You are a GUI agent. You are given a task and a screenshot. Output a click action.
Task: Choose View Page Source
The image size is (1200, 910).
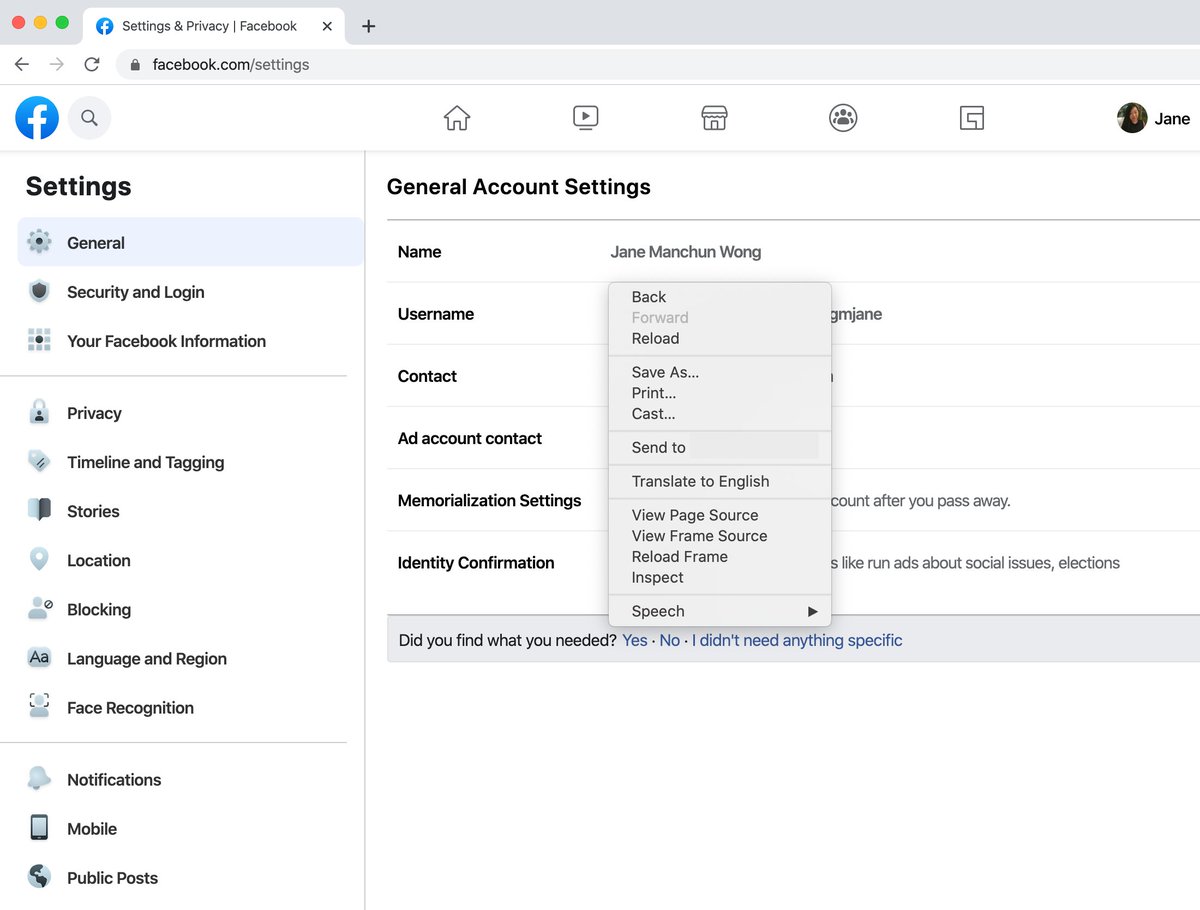pos(720,515)
